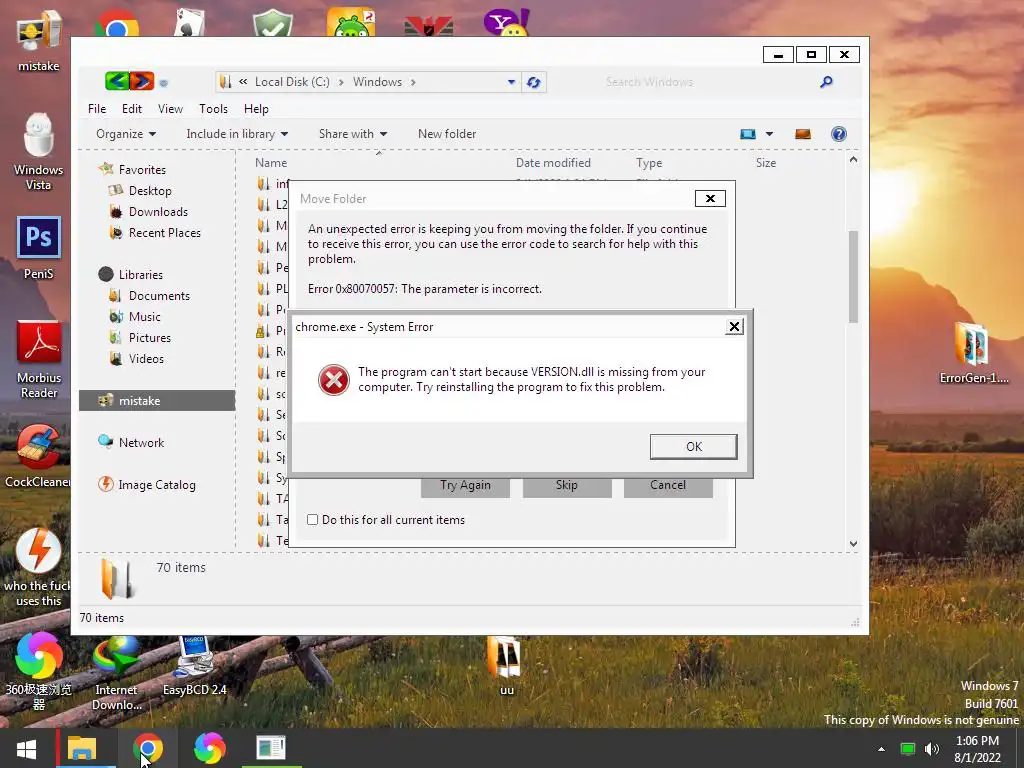The image size is (1024, 768).
Task: Click the volume speaker tray icon
Action: (932, 749)
